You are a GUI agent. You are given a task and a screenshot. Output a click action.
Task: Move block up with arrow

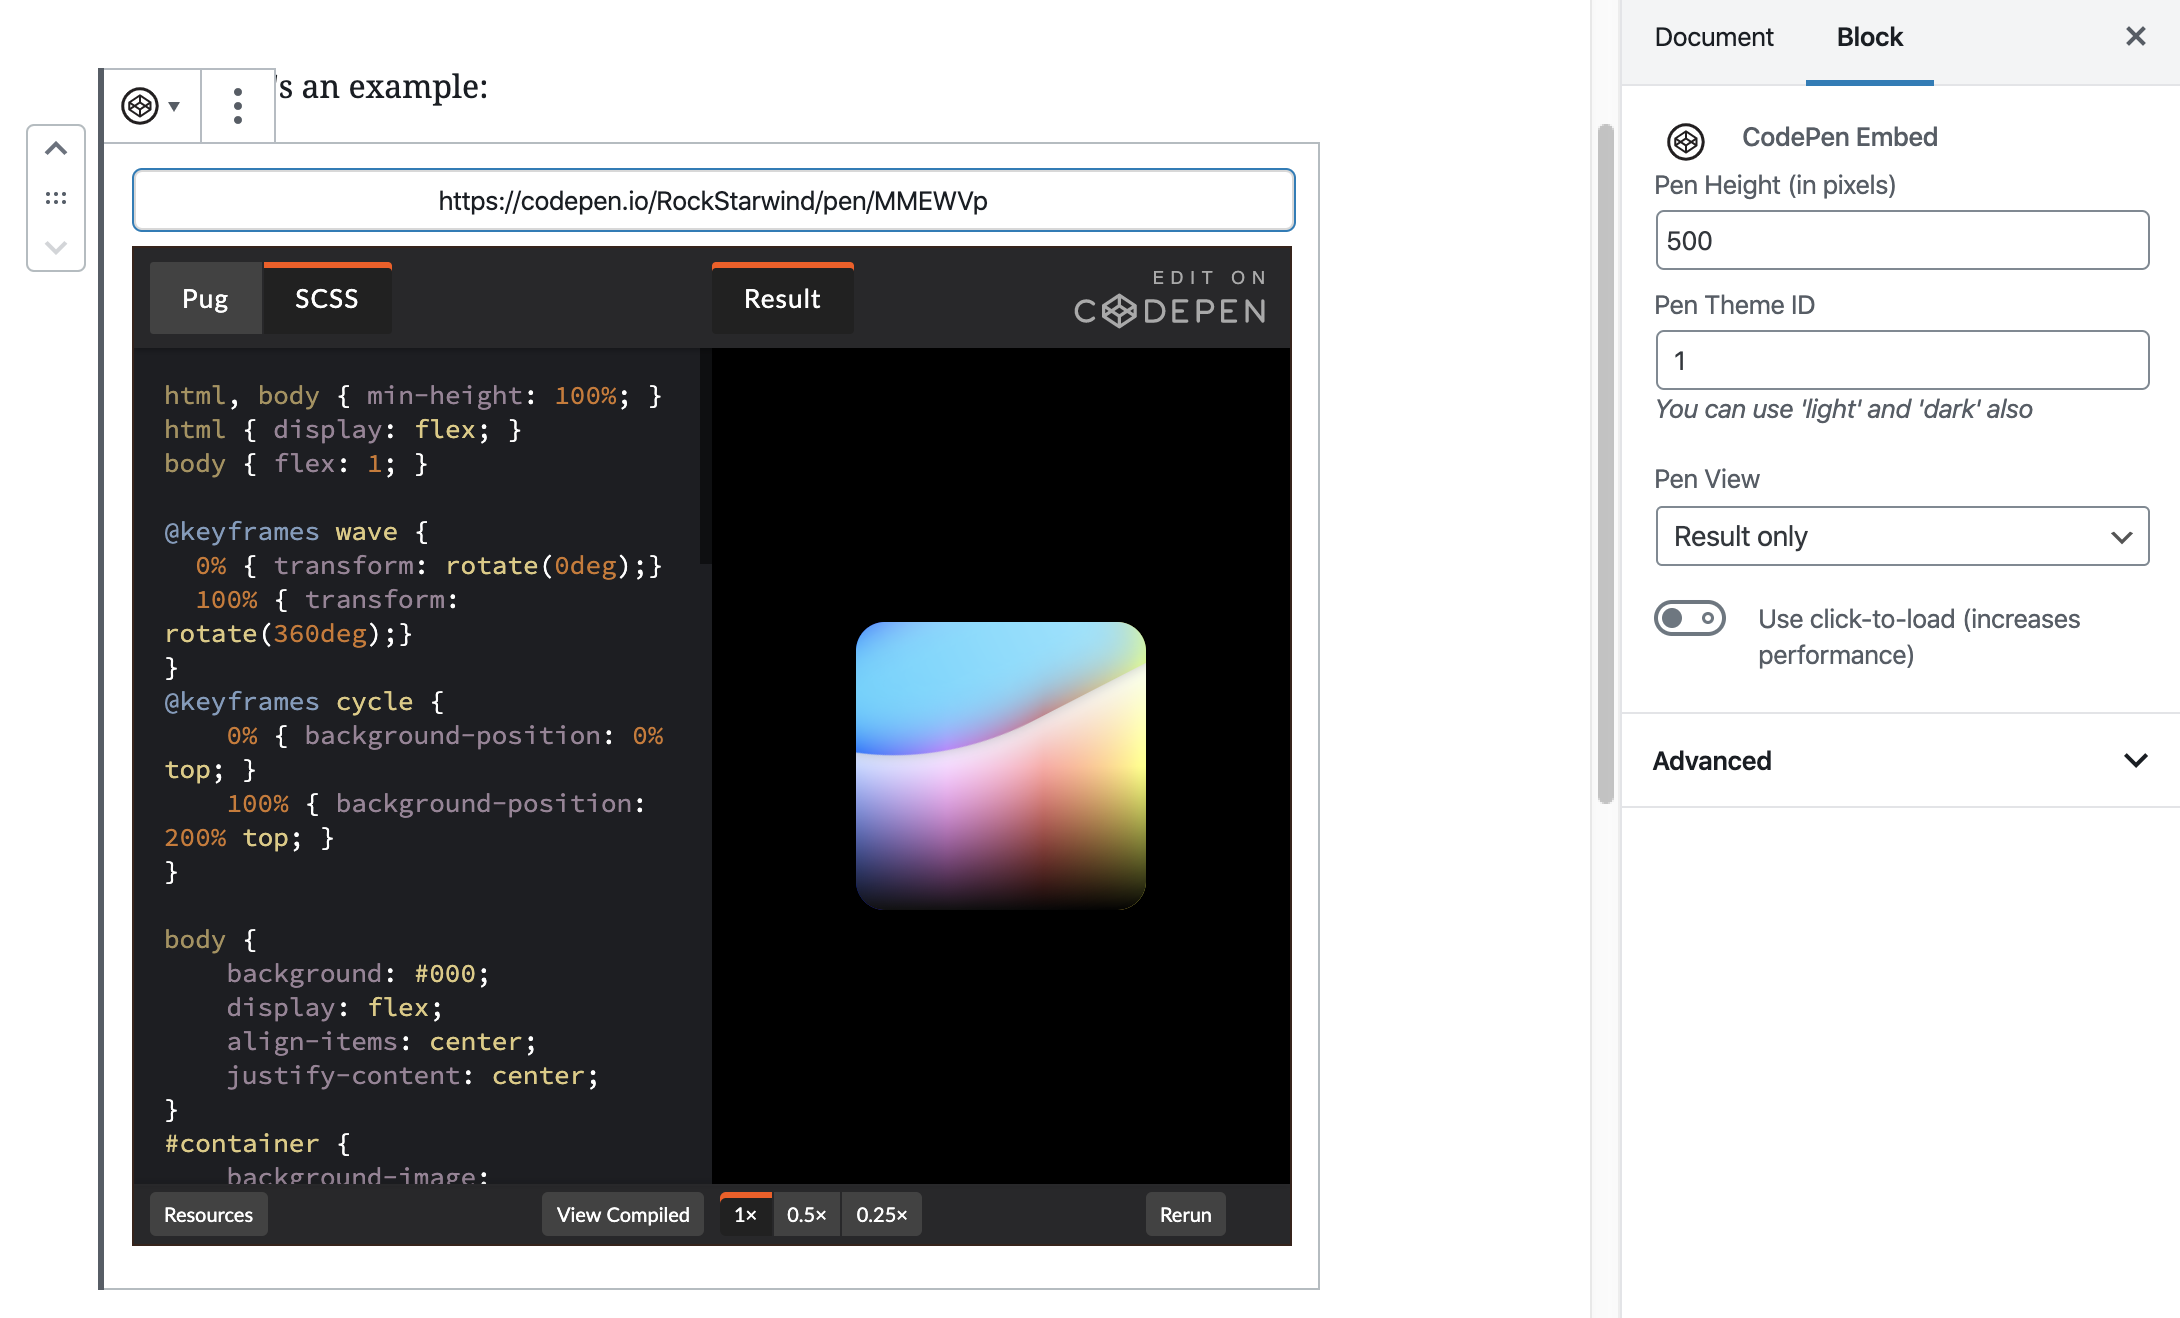pyautogui.click(x=56, y=149)
